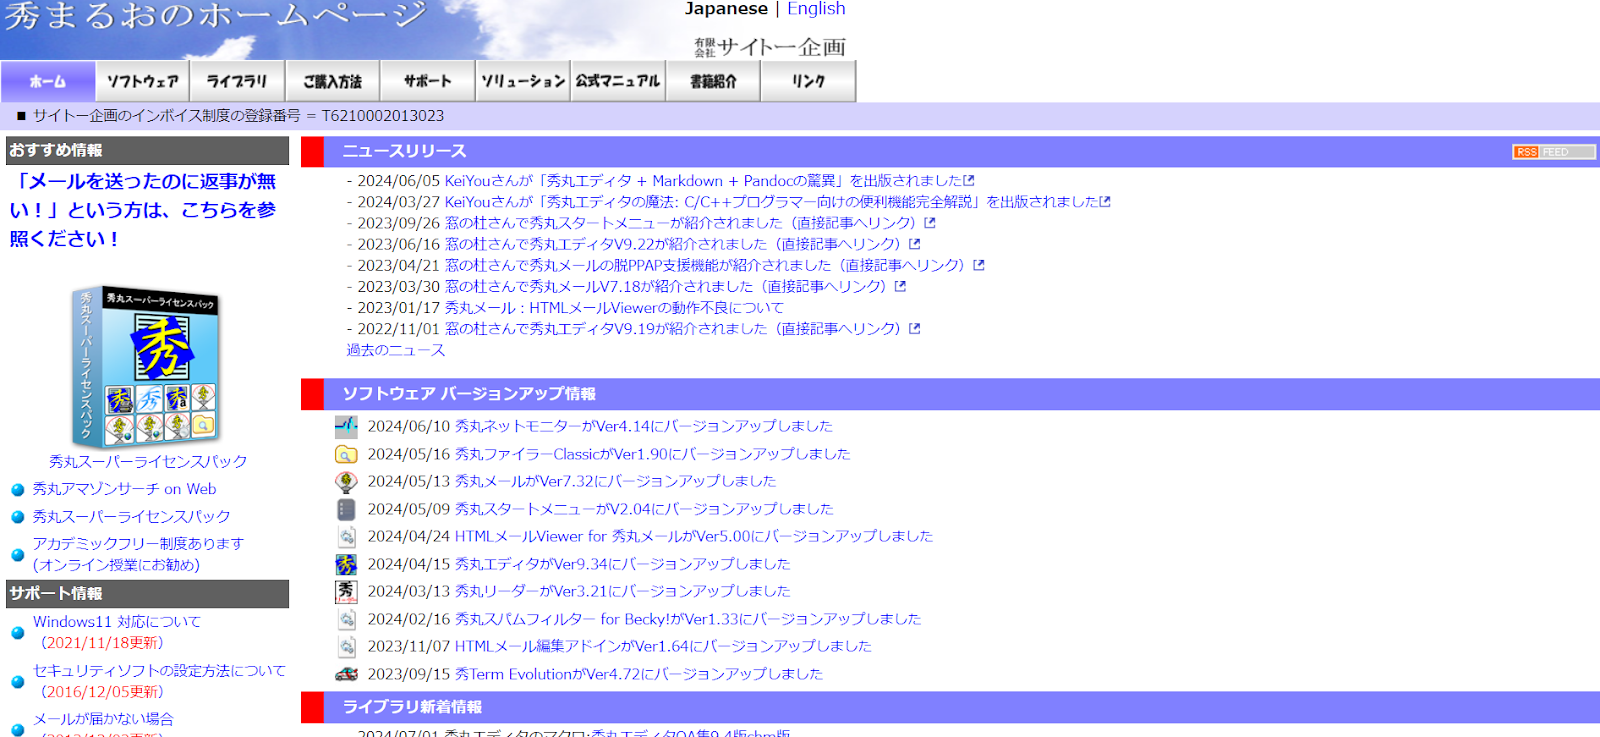Open HTMLメールViewerの動作不良について link

click(614, 308)
